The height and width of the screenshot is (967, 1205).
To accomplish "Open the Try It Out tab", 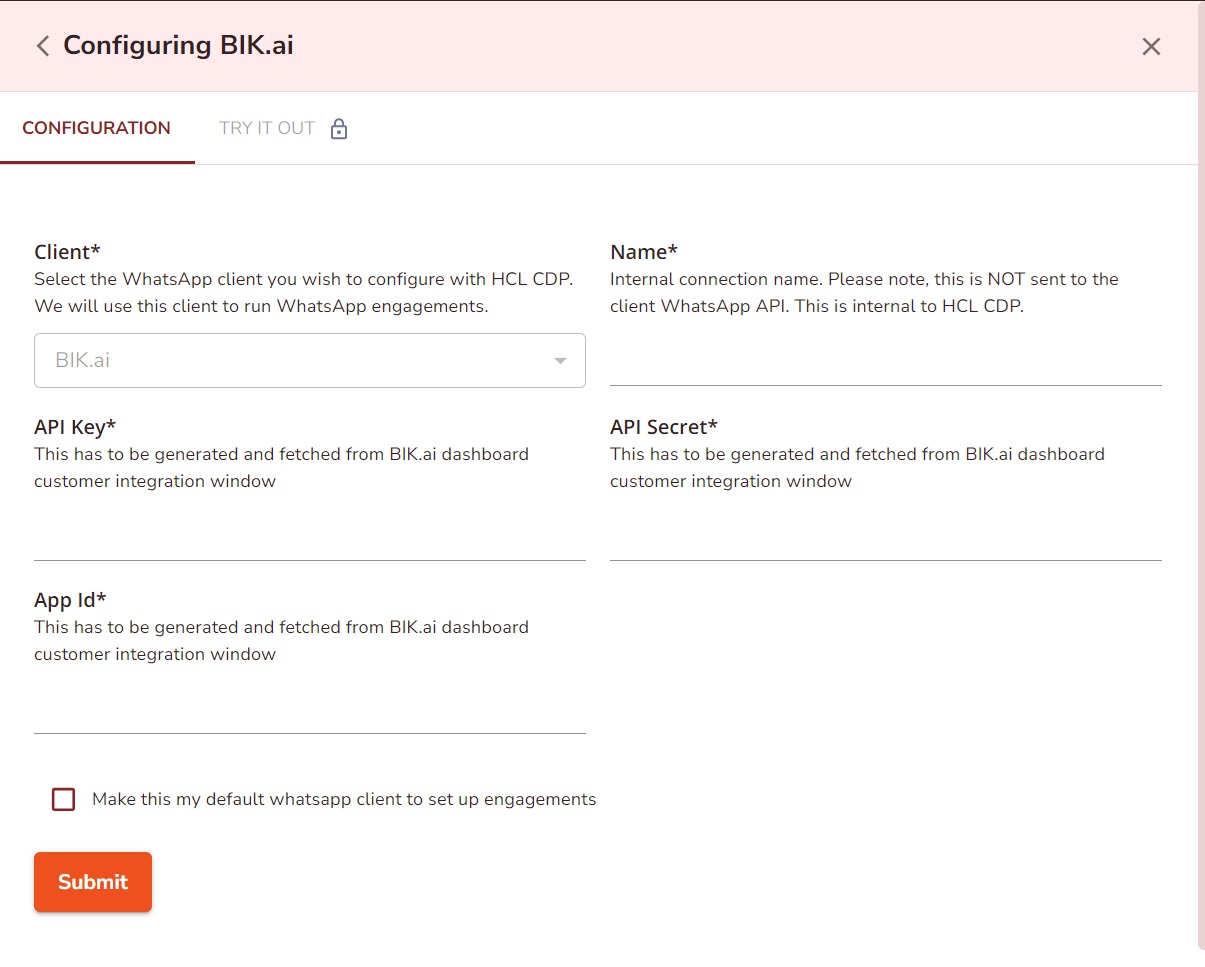I will point(267,128).
